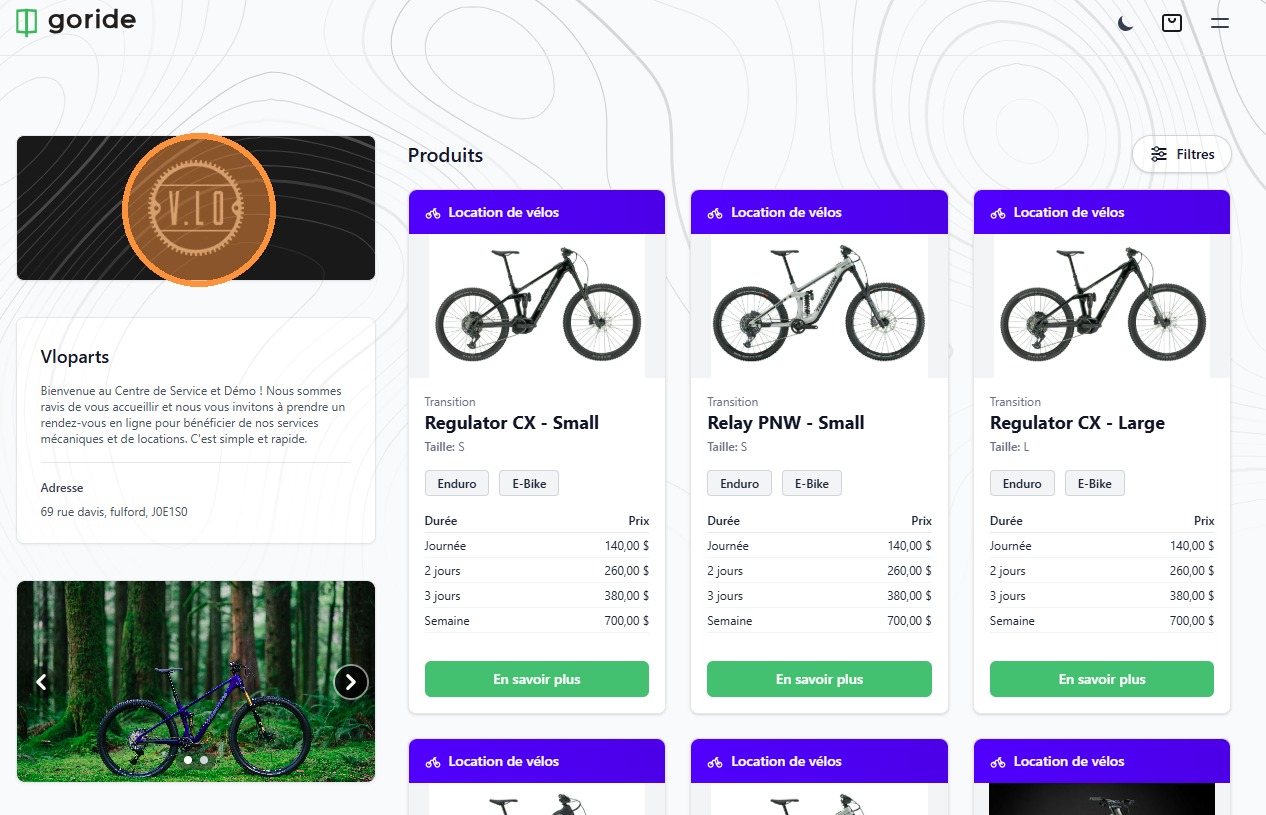Select the Enduro tag on Regulator CX Small

457,484
